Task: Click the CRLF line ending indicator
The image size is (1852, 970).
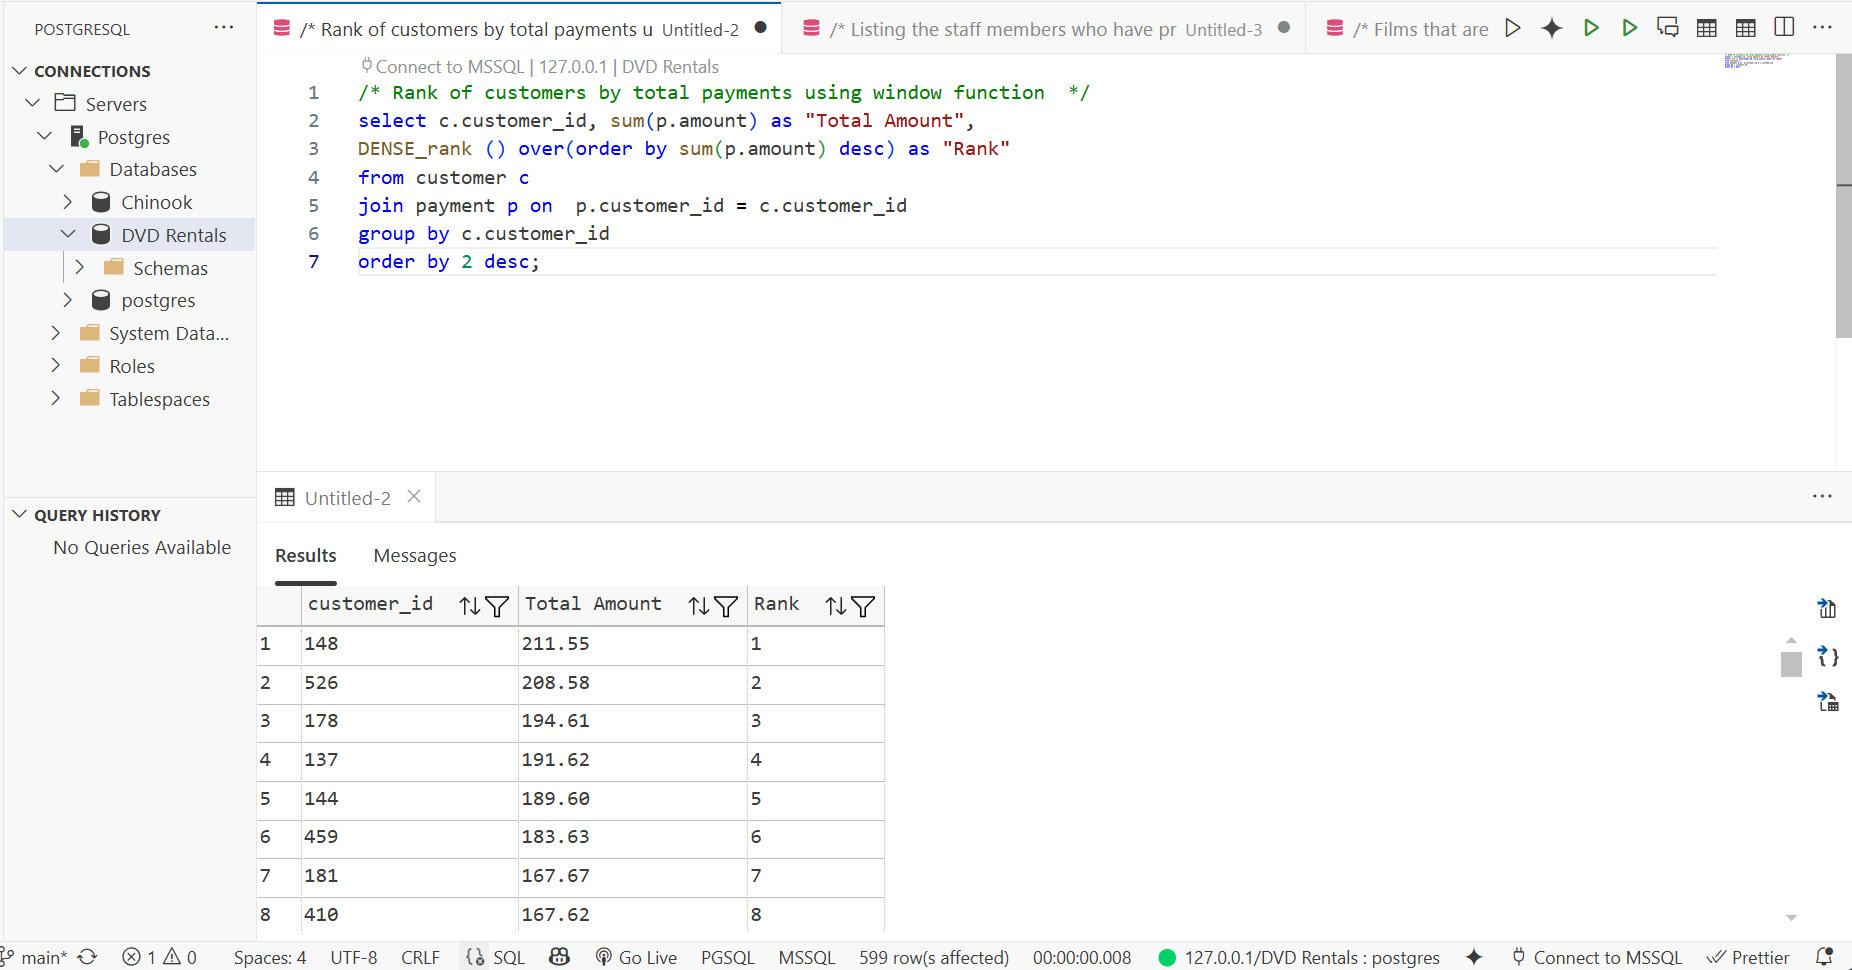Action: pos(420,957)
